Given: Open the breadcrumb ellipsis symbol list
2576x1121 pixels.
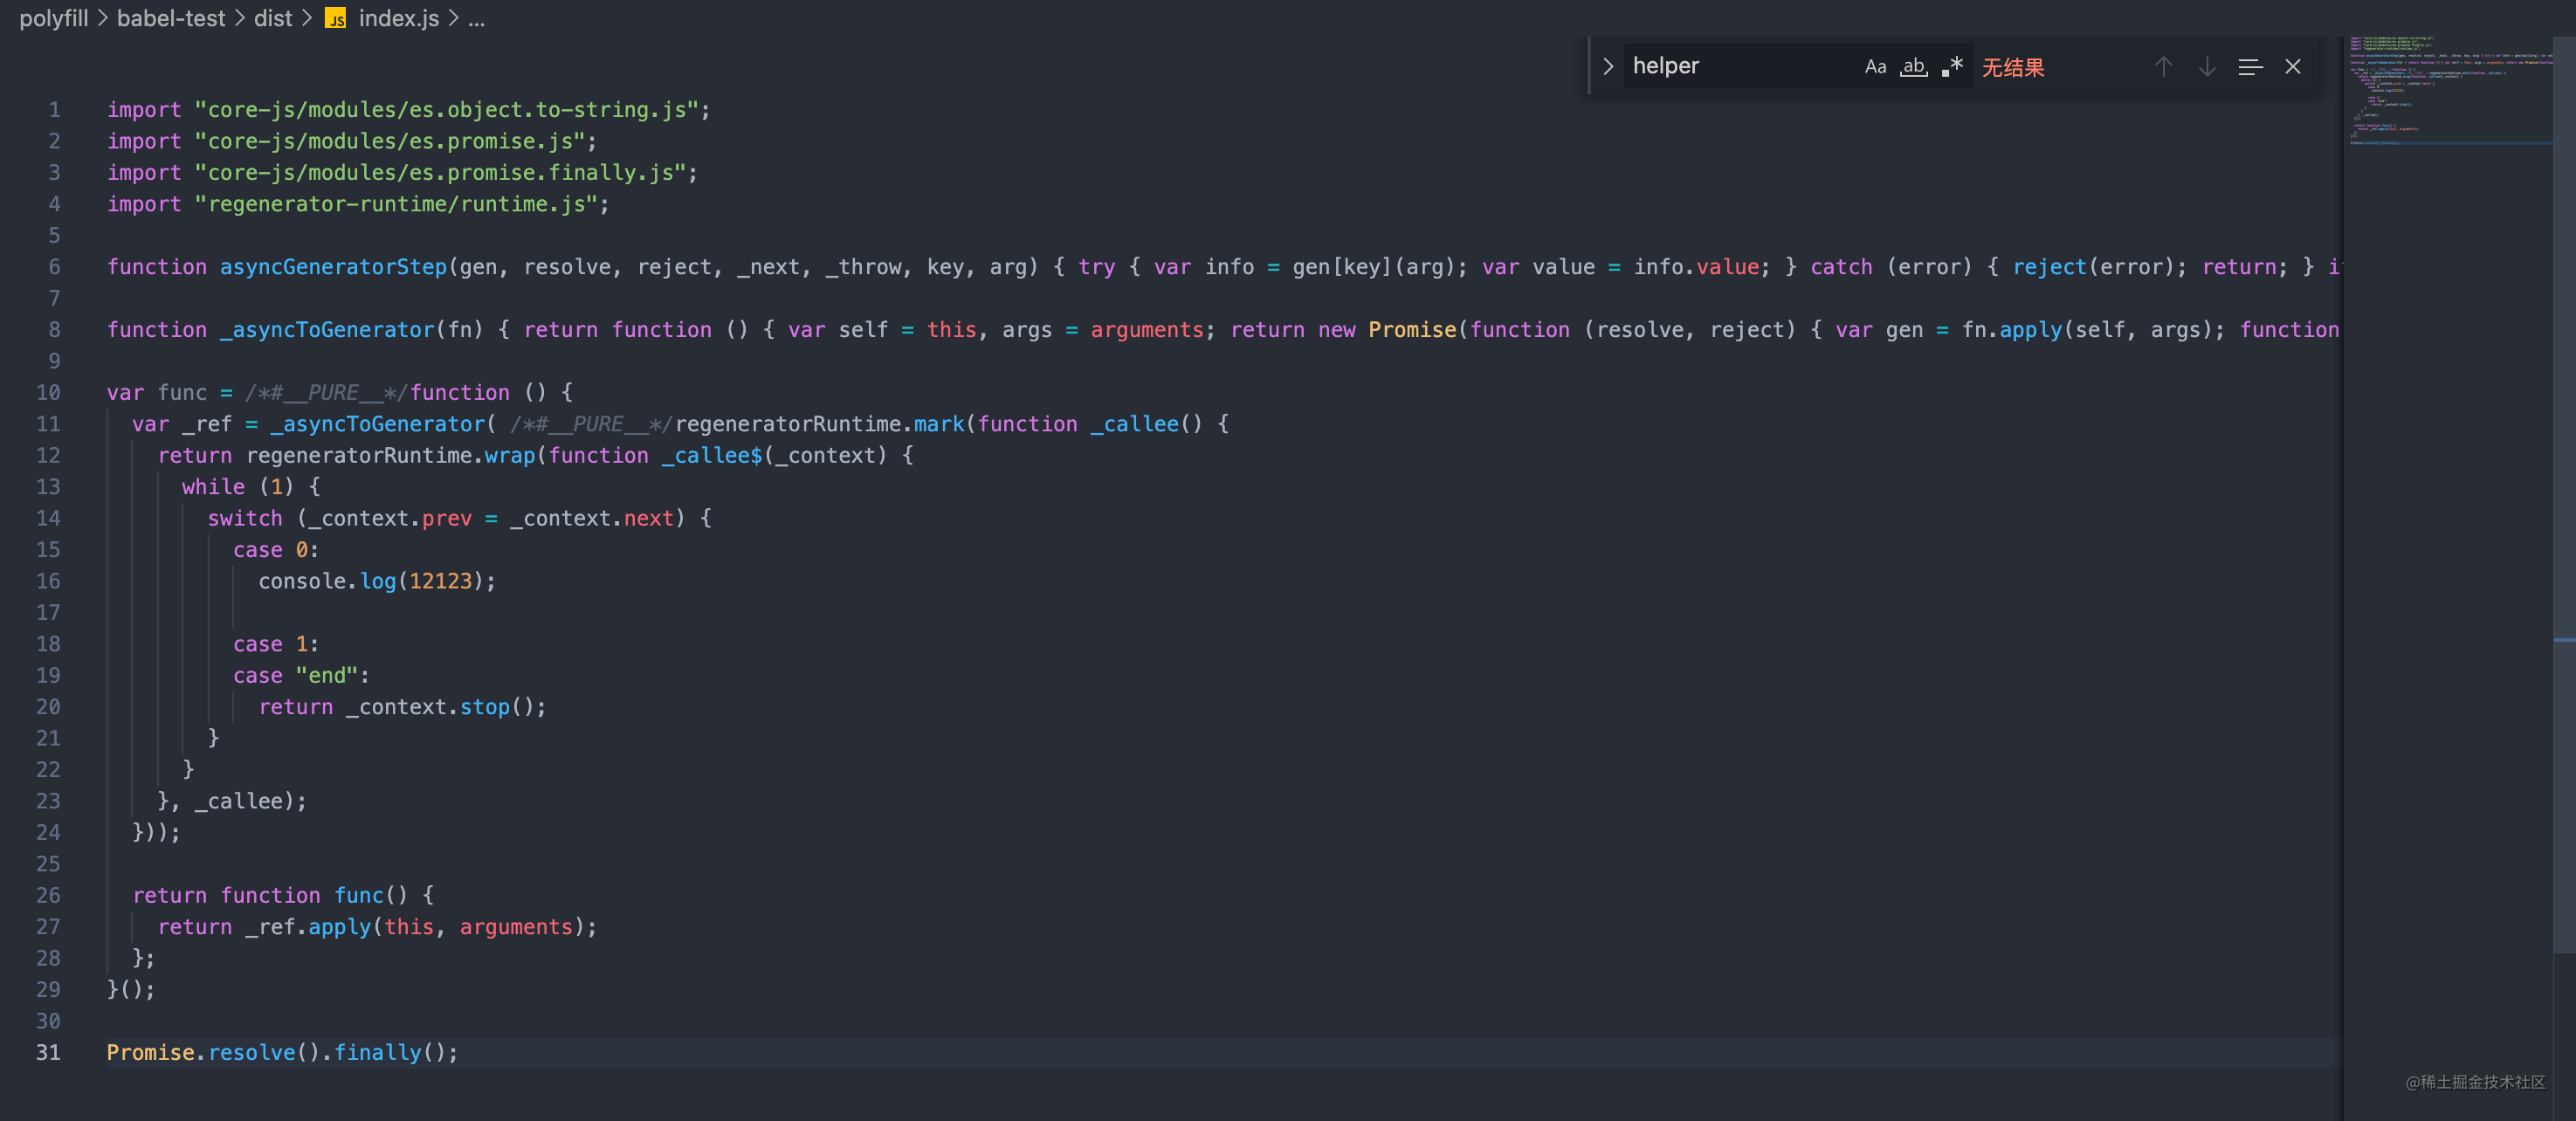Looking at the screenshot, I should (476, 19).
